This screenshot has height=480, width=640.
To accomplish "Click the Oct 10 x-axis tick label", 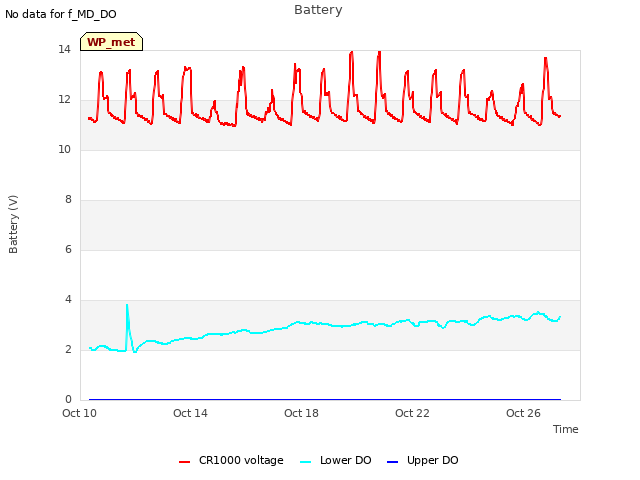I will (80, 413).
